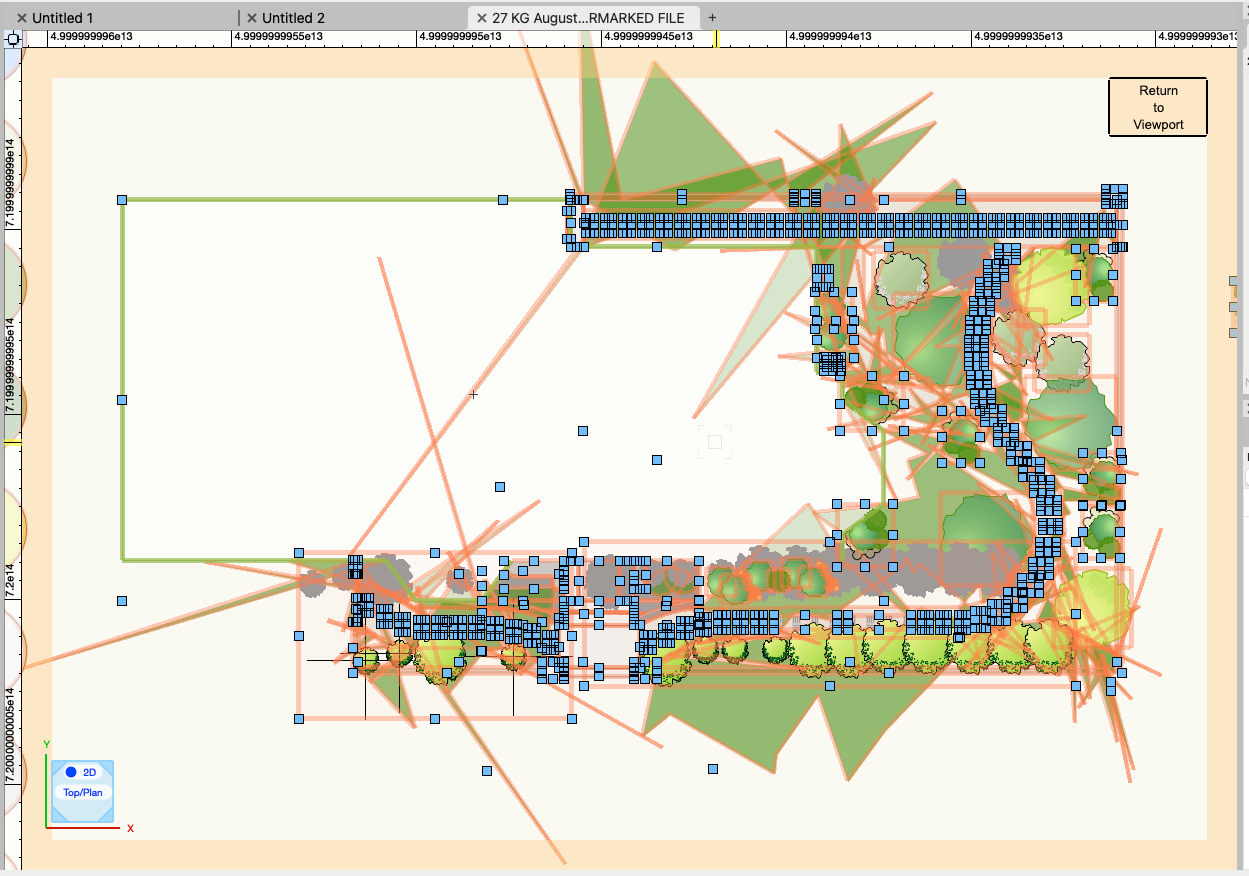Image resolution: width=1249 pixels, height=876 pixels.
Task: Click the ruler origin icon in corner
Action: [13, 40]
